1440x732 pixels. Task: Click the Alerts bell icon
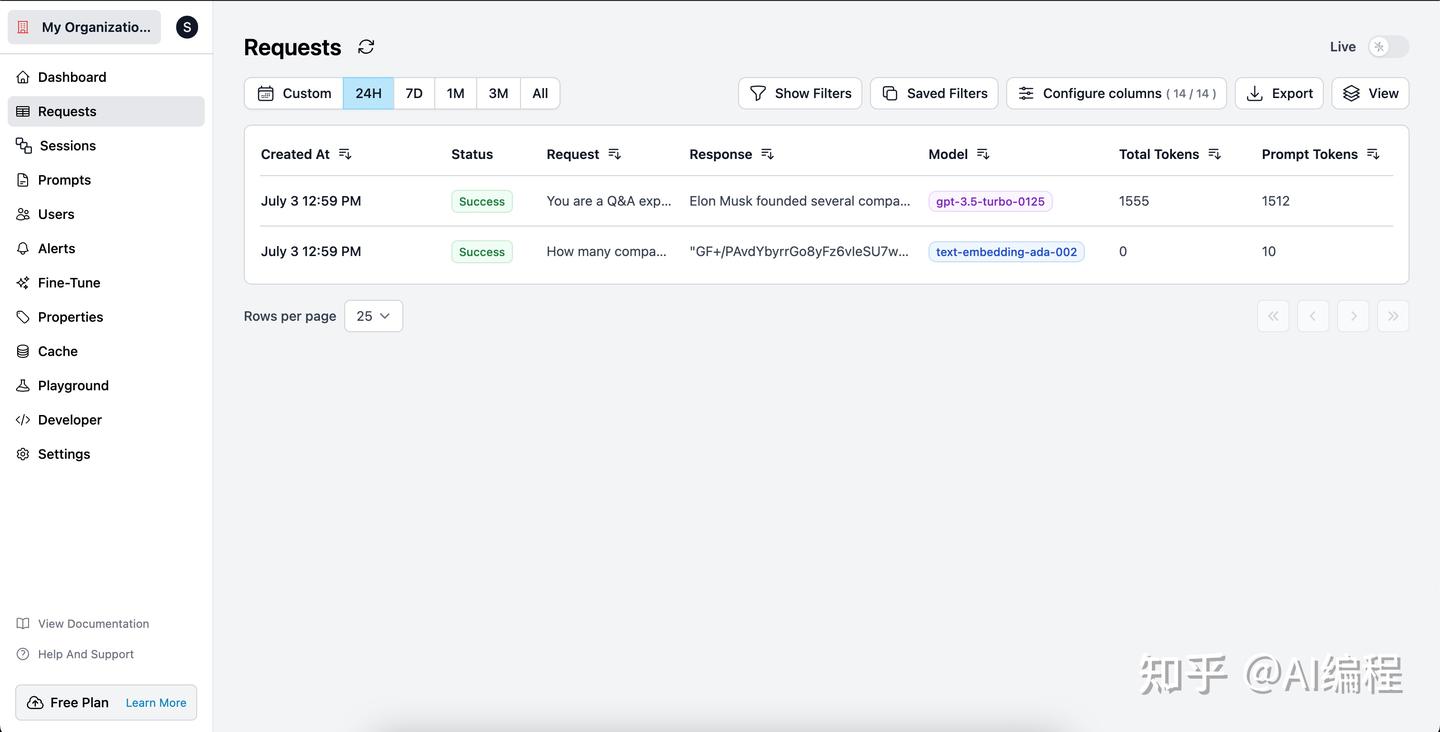point(21,248)
